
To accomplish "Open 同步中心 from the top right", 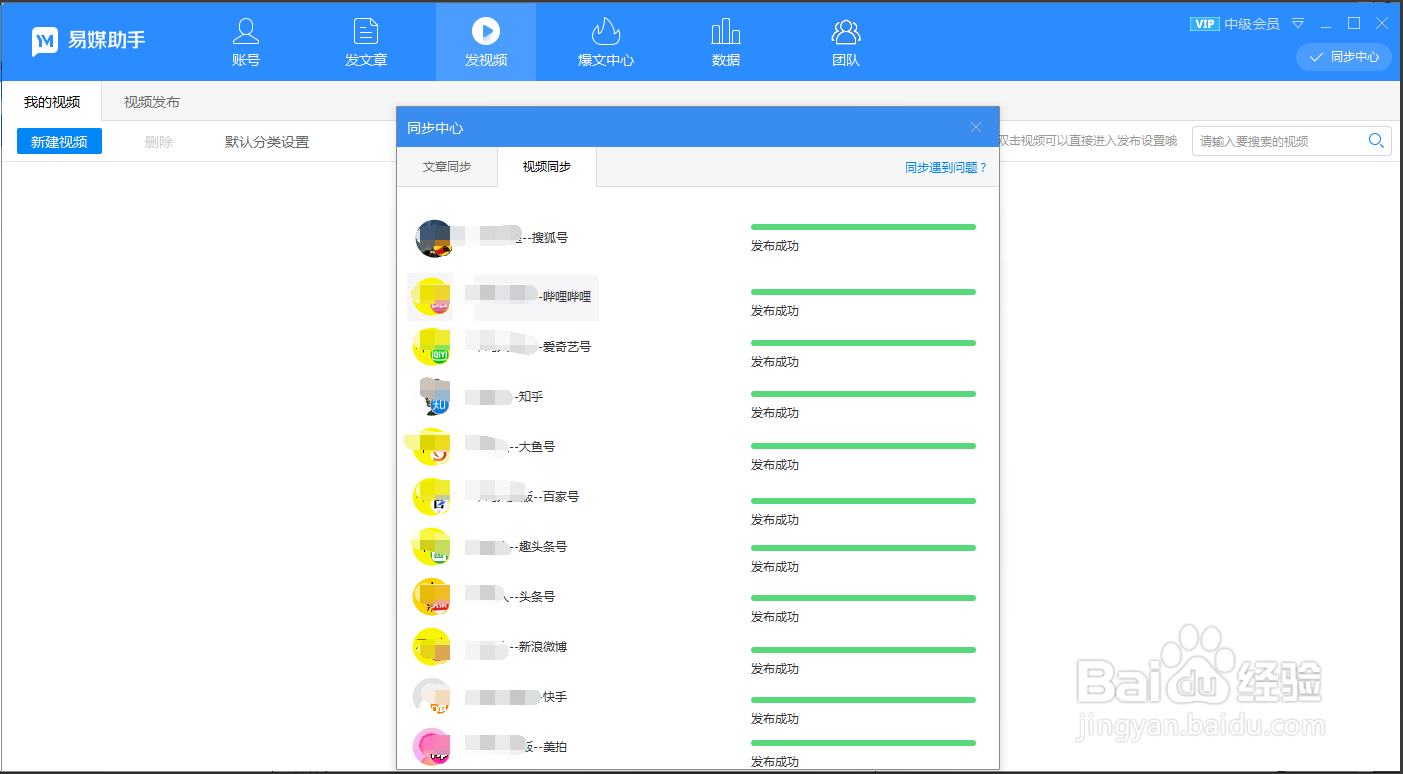I will (x=1344, y=57).
